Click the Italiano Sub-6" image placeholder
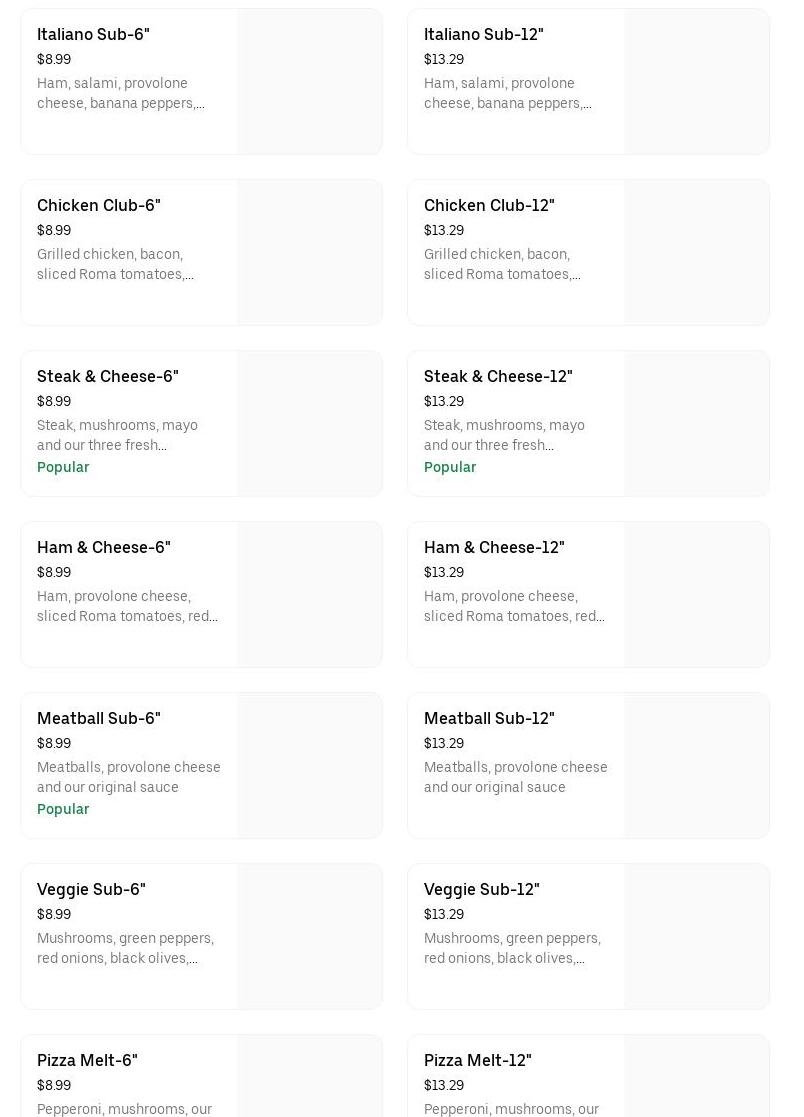This screenshot has width=804, height=1117. [309, 82]
